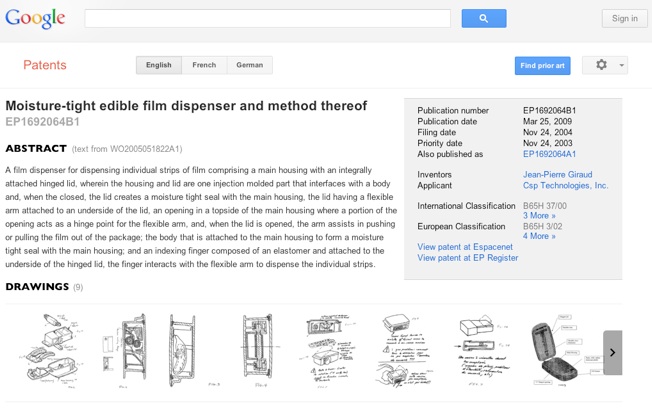Screen dimensions: 652x410
Task: Open applicant Csp Technologies, Inc. link
Action: pos(565,185)
